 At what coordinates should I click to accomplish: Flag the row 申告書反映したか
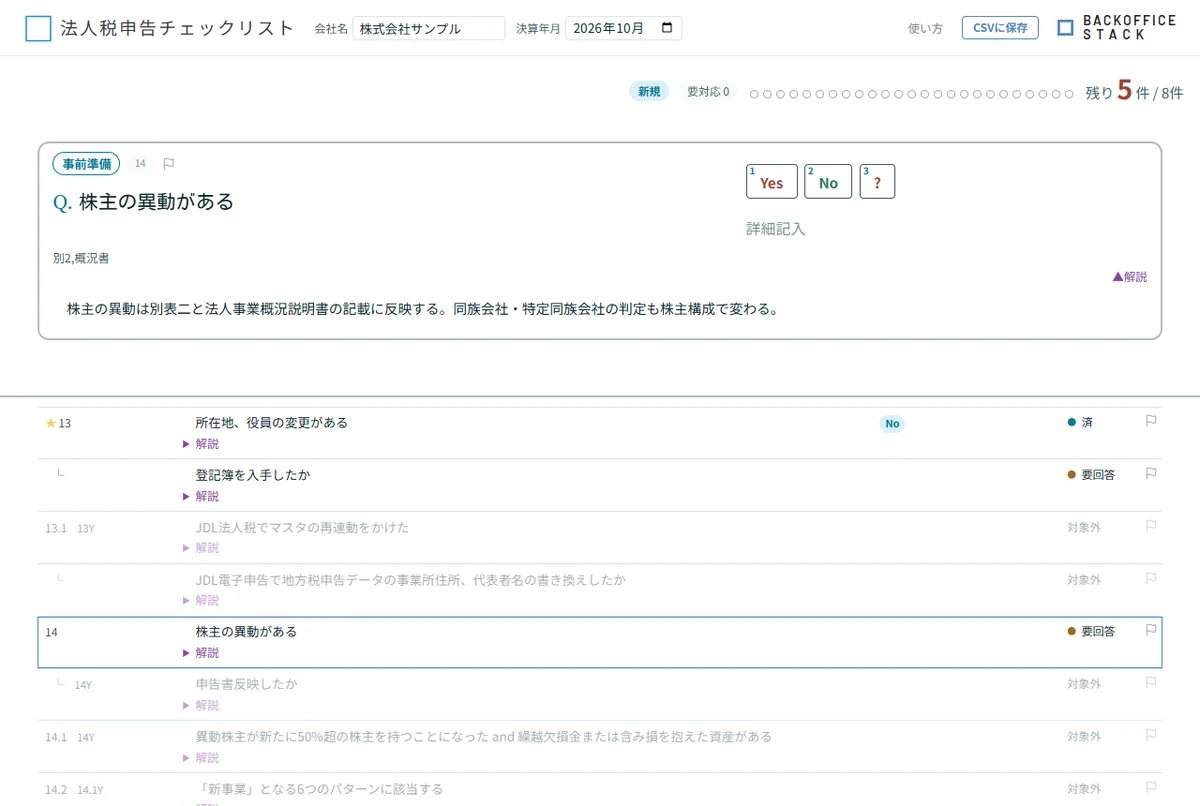point(1151,682)
